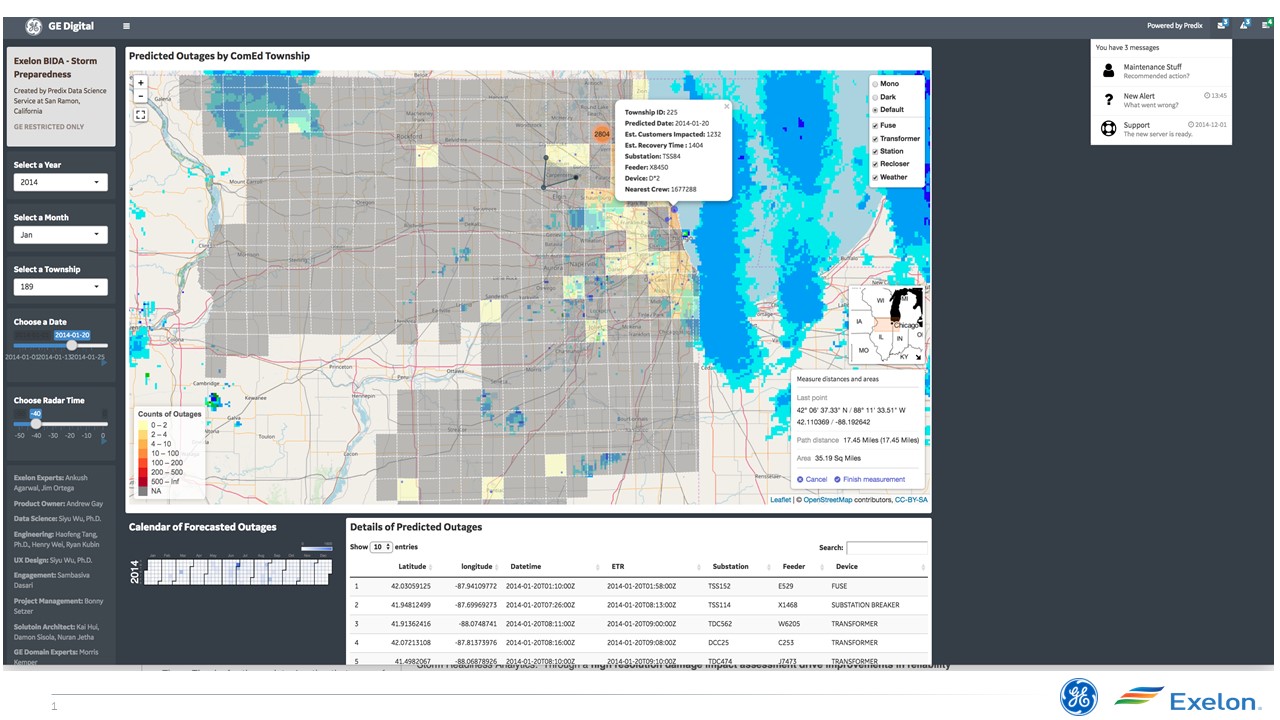Focus the table Search input field
The height and width of the screenshot is (720, 1280).
pyautogui.click(x=887, y=548)
